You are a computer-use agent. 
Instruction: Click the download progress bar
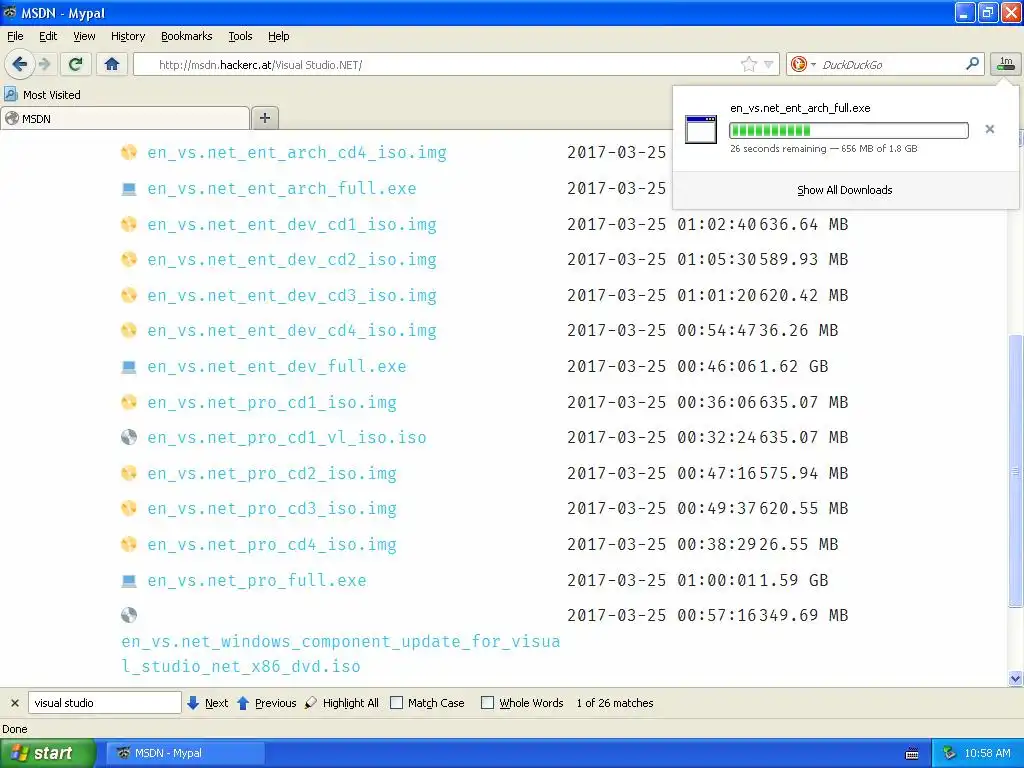pos(848,131)
